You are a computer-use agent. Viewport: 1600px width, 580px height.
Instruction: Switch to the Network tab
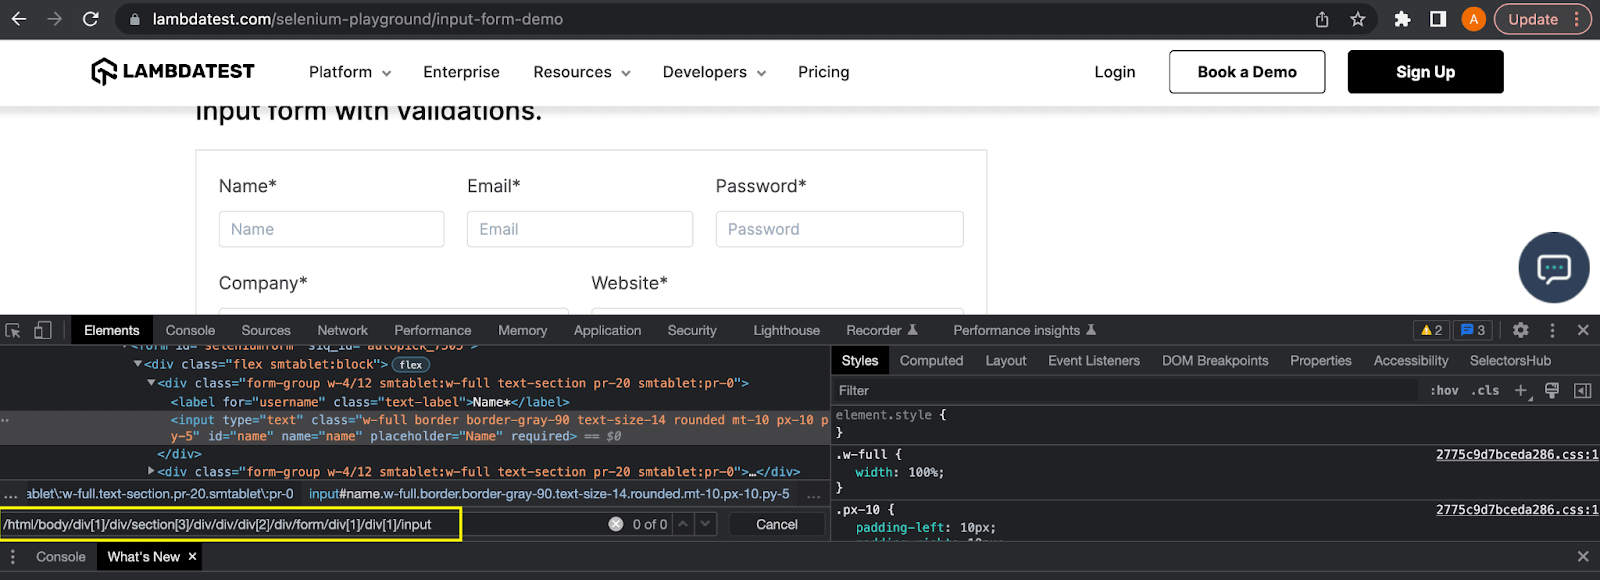click(342, 330)
